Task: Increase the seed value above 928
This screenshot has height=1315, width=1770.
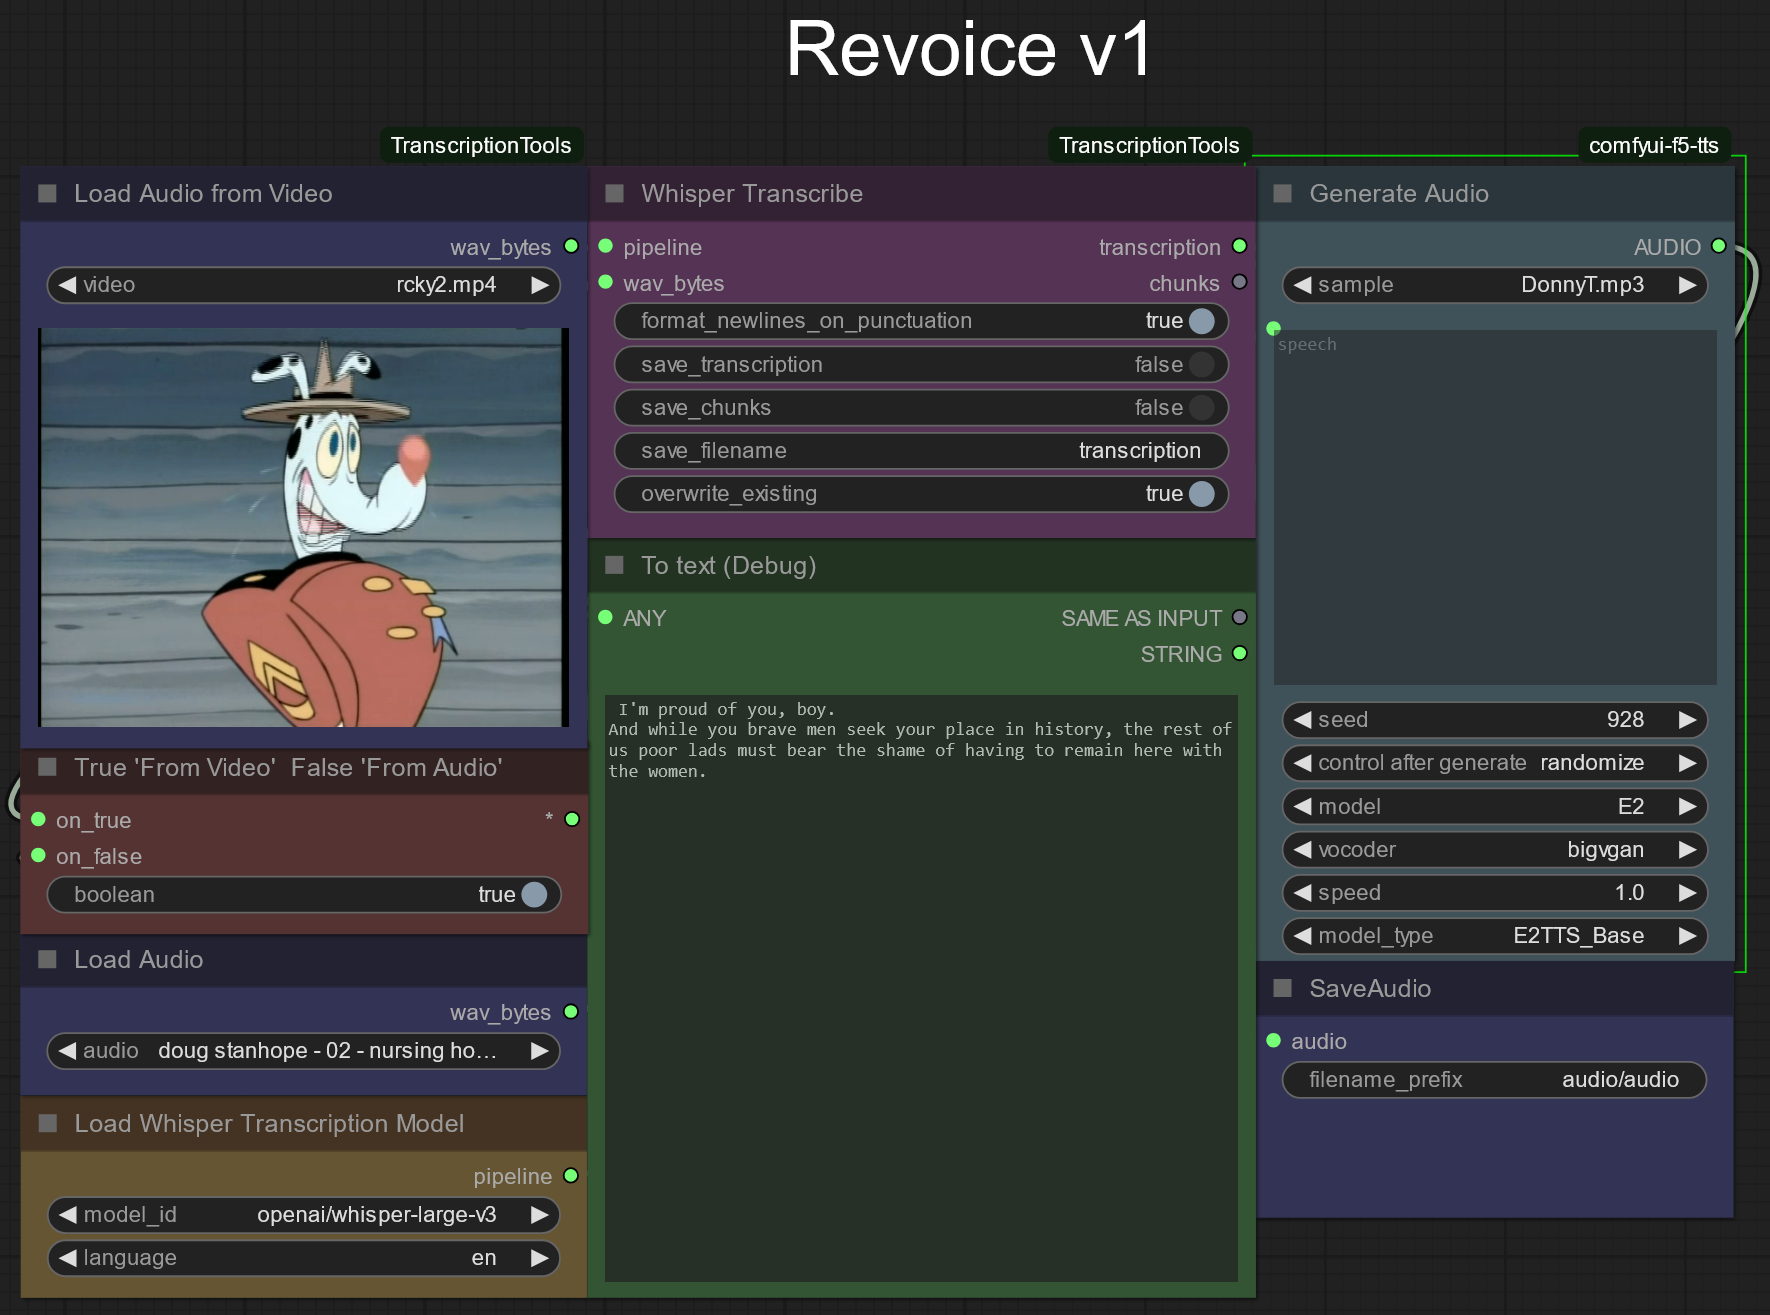Action: pyautogui.click(x=1688, y=720)
